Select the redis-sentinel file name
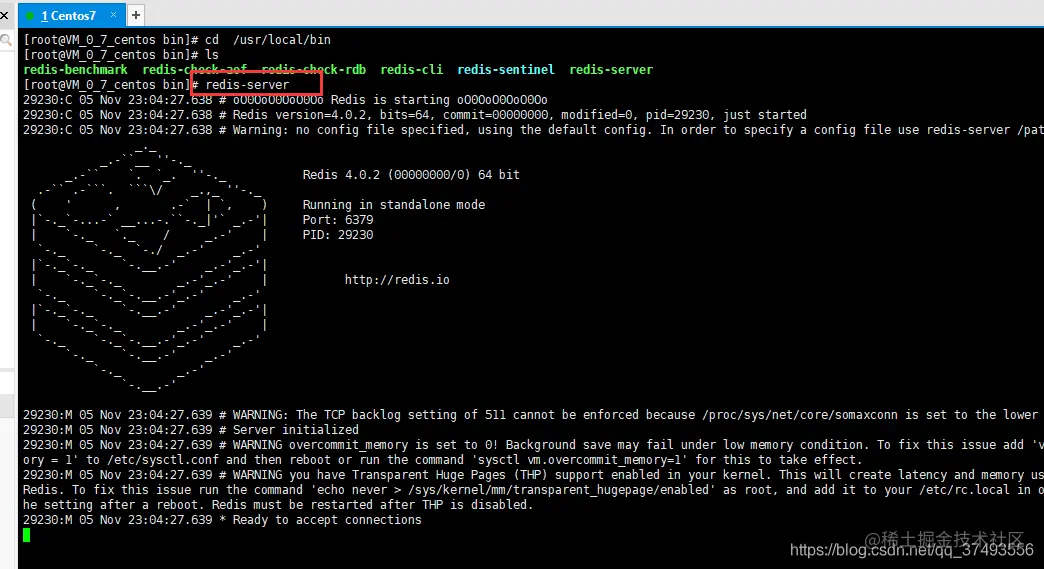This screenshot has height=569, width=1044. pyautogui.click(x=506, y=69)
